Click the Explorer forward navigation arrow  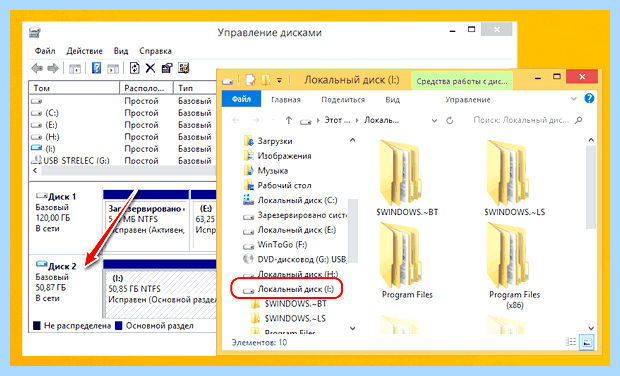point(256,120)
